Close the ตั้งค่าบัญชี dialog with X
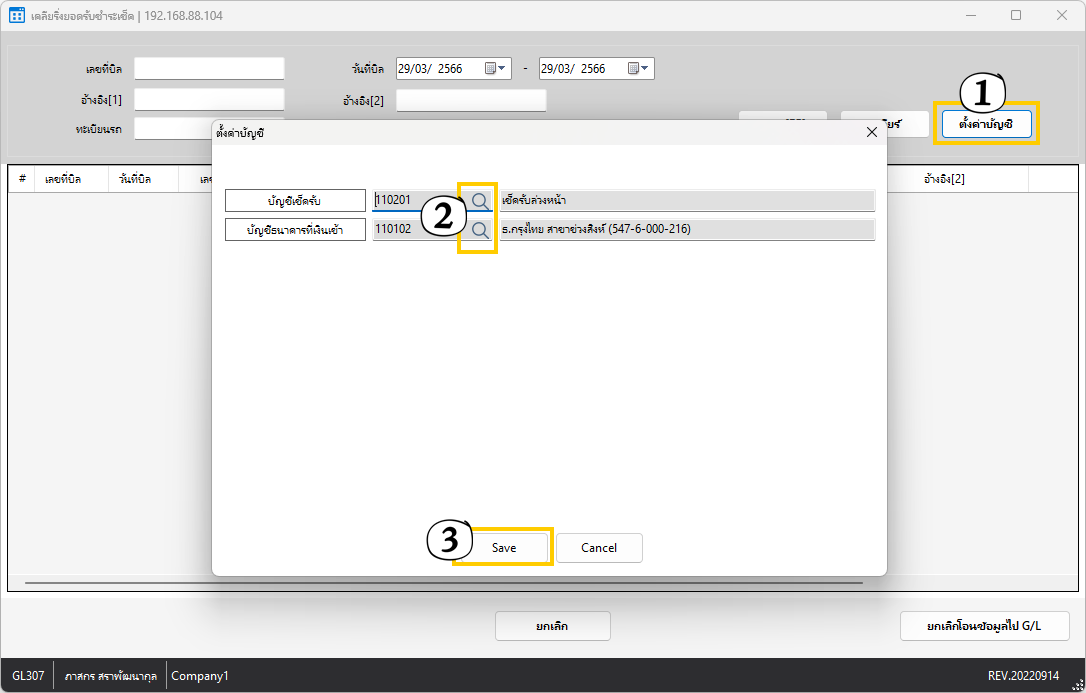This screenshot has width=1086, height=693. click(x=871, y=132)
